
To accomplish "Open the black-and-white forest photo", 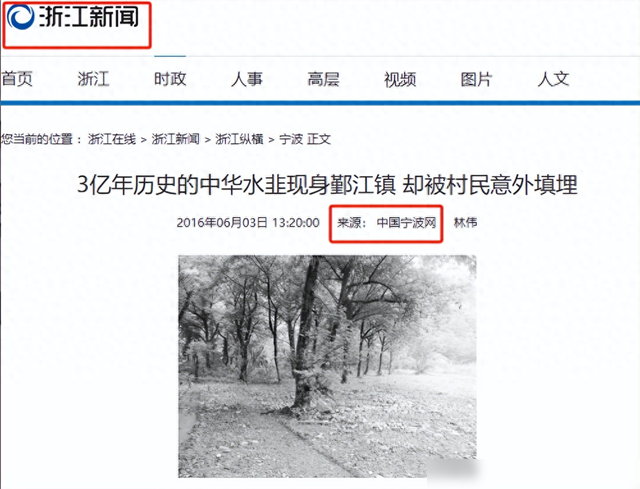I will [x=327, y=366].
